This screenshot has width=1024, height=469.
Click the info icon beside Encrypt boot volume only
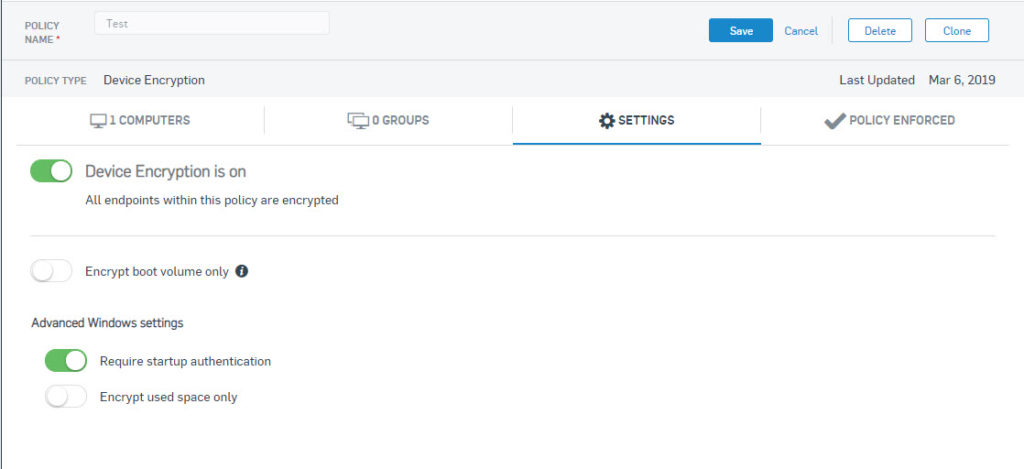[242, 271]
